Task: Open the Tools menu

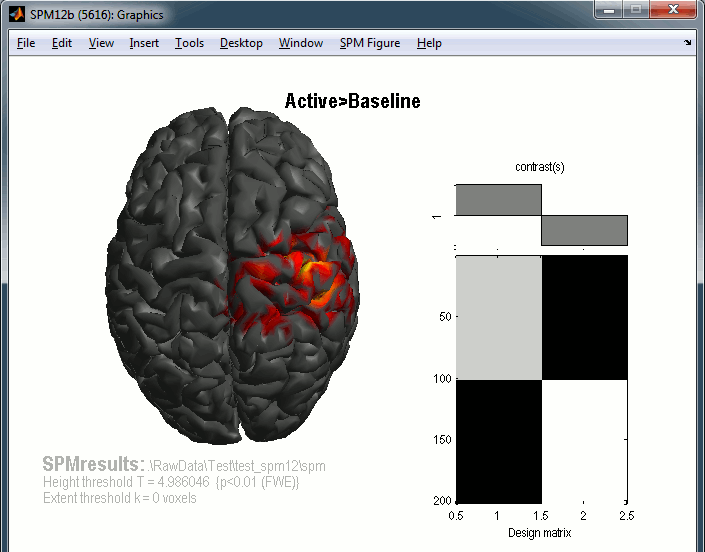Action: point(189,43)
